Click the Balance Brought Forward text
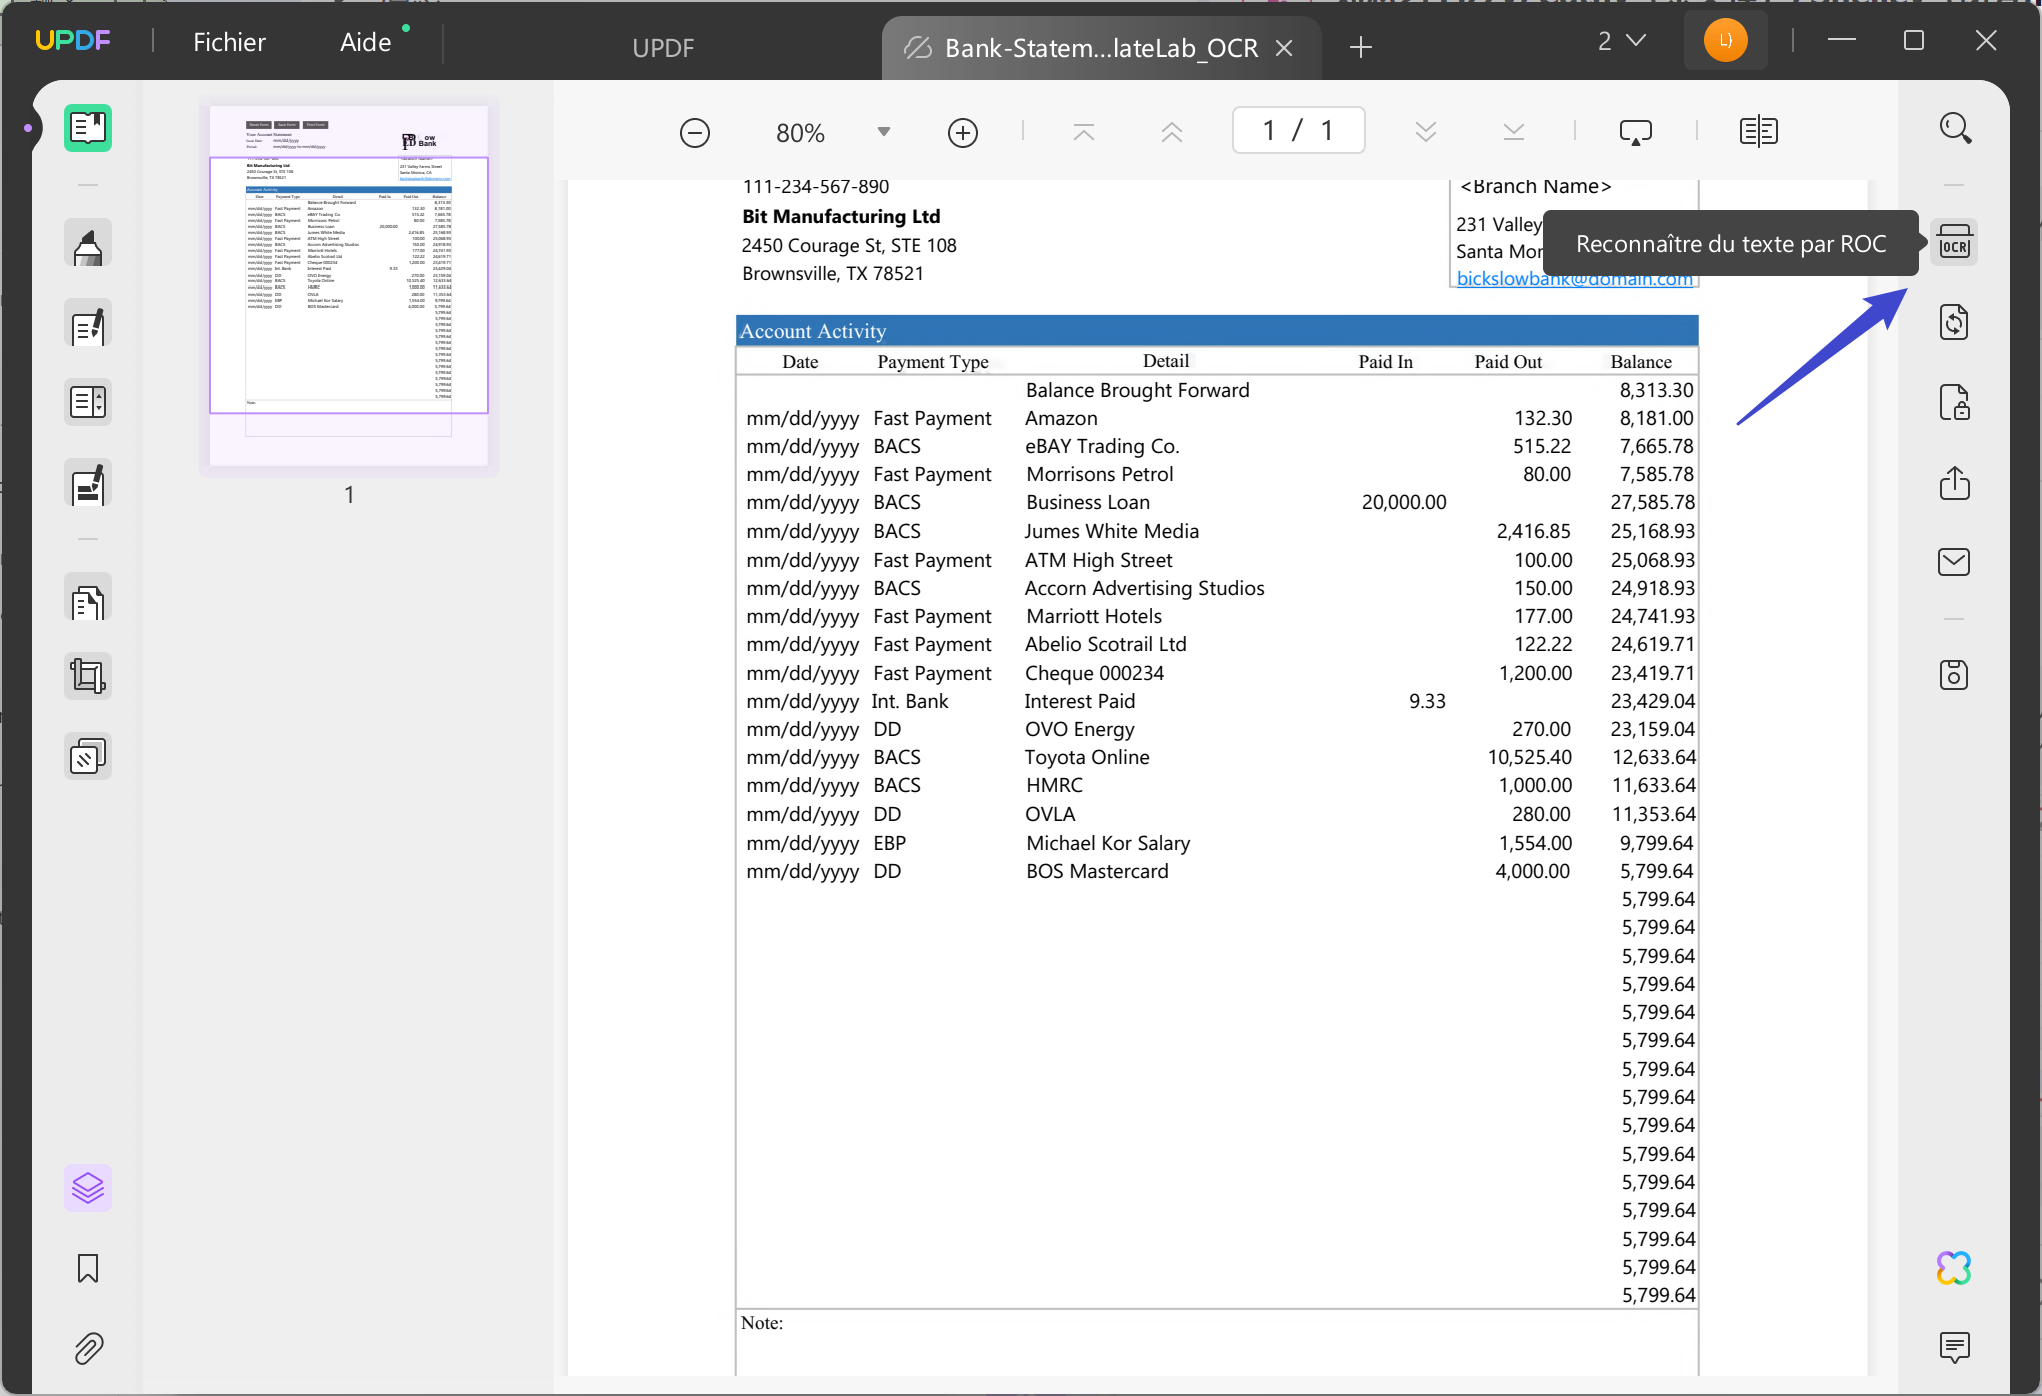Screen dimensions: 2042x1396 click(x=1138, y=391)
